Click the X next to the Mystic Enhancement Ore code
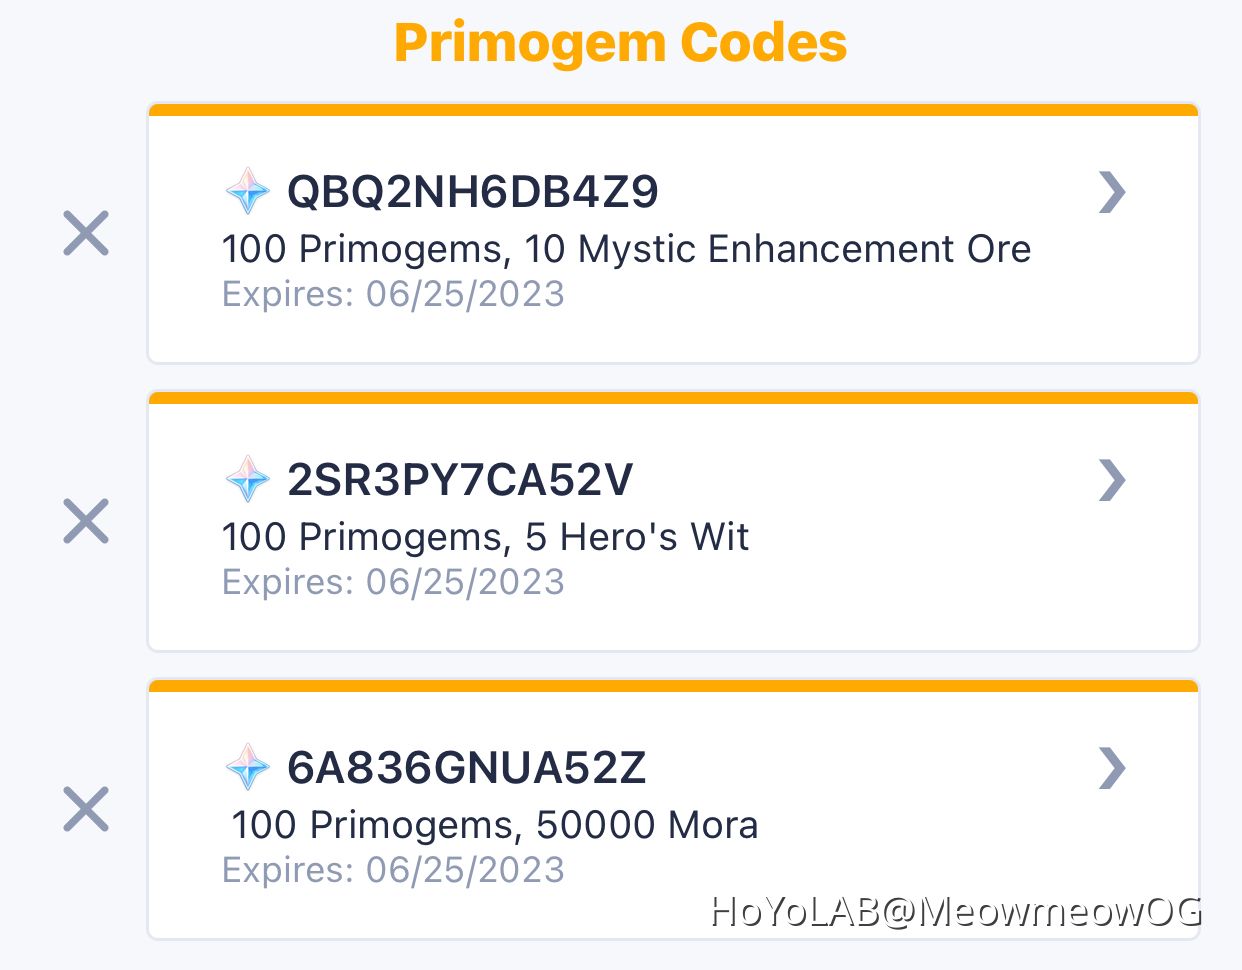Image resolution: width=1242 pixels, height=970 pixels. [85, 232]
